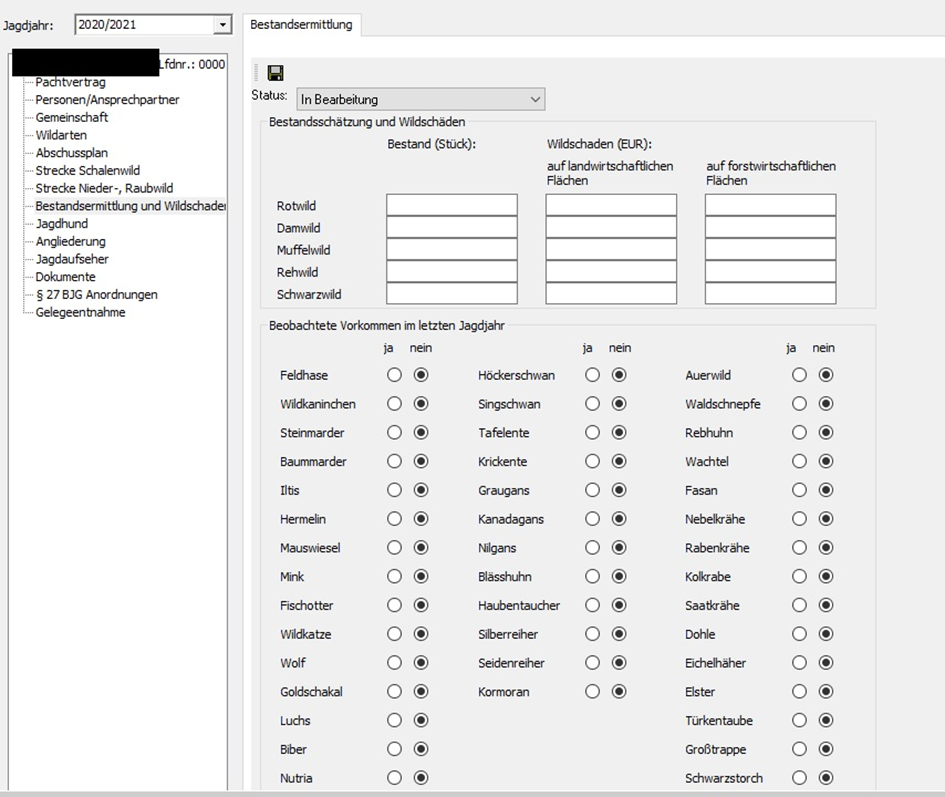Click the save floppy disk icon
Image resolution: width=945 pixels, height=797 pixels.
click(276, 73)
